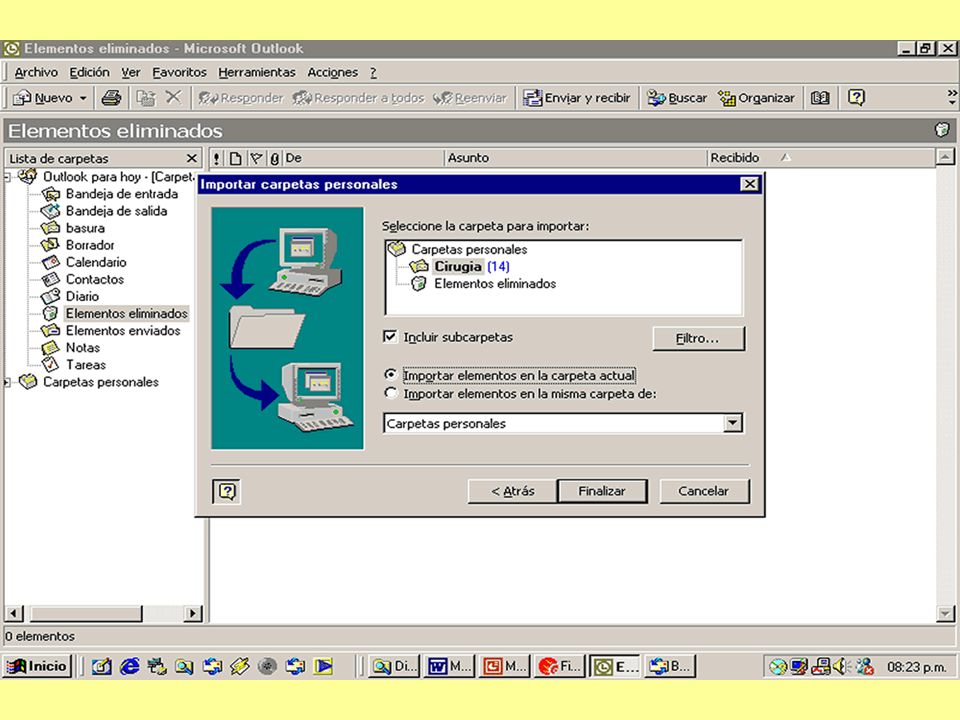Image resolution: width=960 pixels, height=720 pixels.
Task: Toggle Incluir subcarpetas checkbox
Action: (x=390, y=336)
